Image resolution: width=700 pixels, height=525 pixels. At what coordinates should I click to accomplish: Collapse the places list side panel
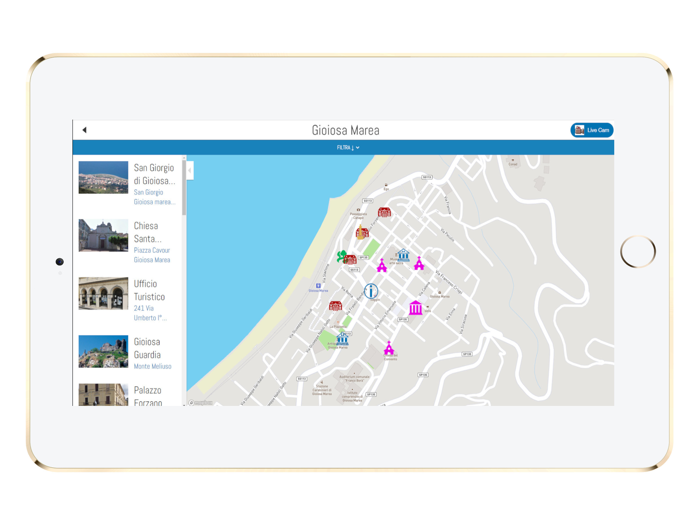click(190, 171)
